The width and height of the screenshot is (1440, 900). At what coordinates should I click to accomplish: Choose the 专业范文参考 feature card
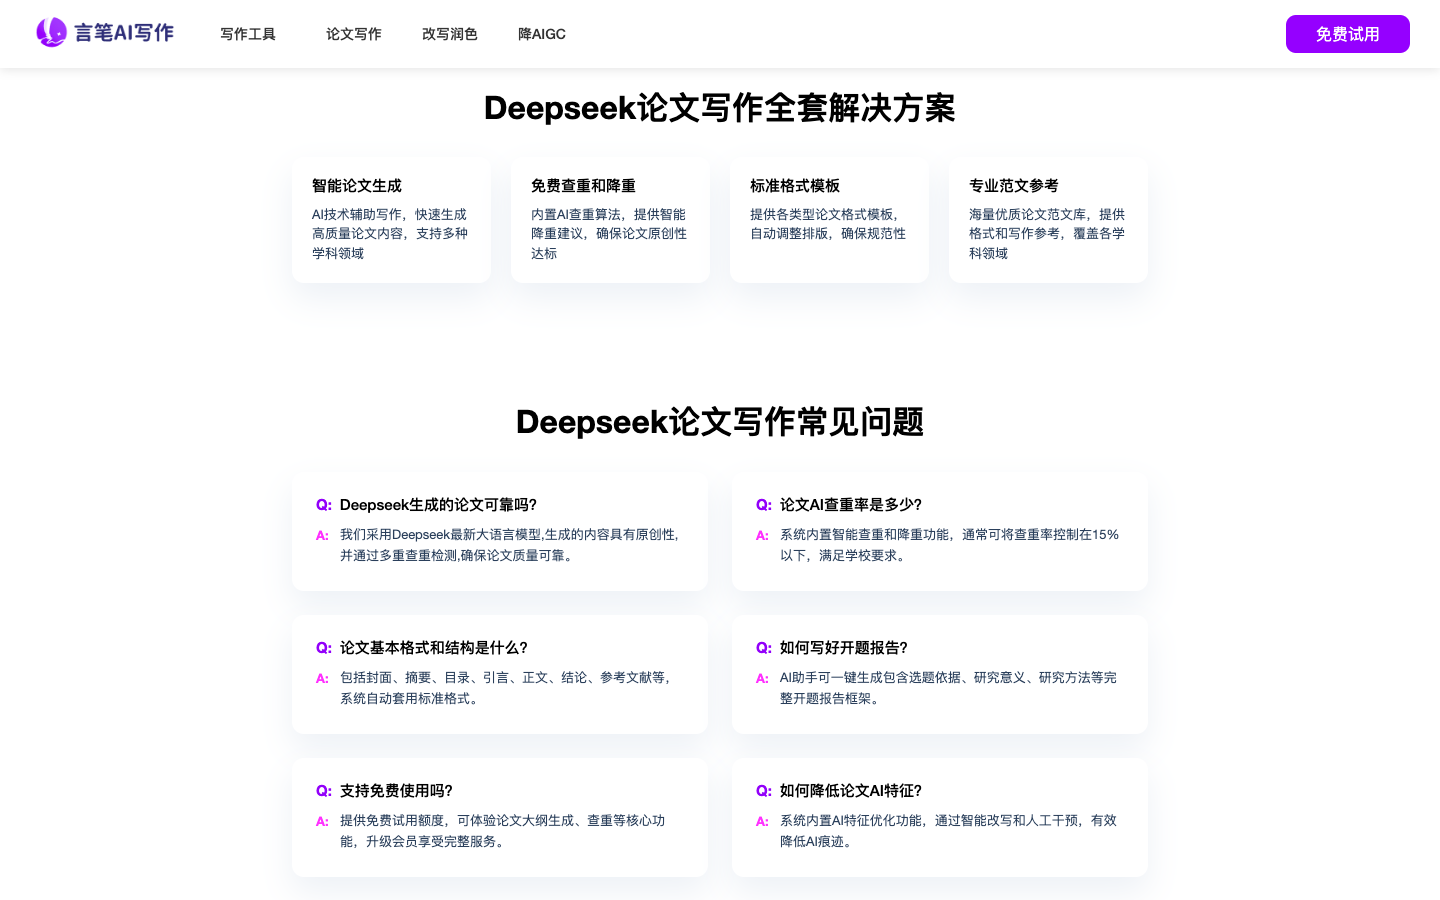[1048, 219]
